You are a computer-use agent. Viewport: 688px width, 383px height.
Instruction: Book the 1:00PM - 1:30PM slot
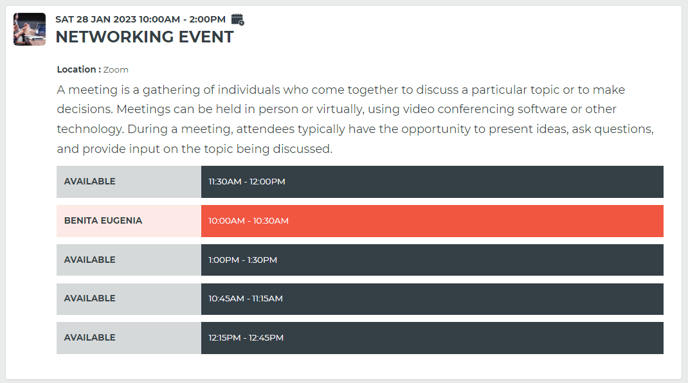(432, 260)
